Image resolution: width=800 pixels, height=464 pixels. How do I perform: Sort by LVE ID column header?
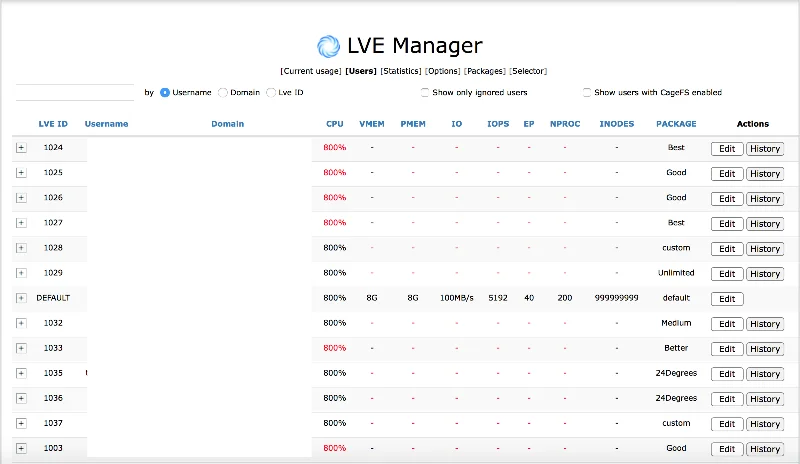[53, 124]
